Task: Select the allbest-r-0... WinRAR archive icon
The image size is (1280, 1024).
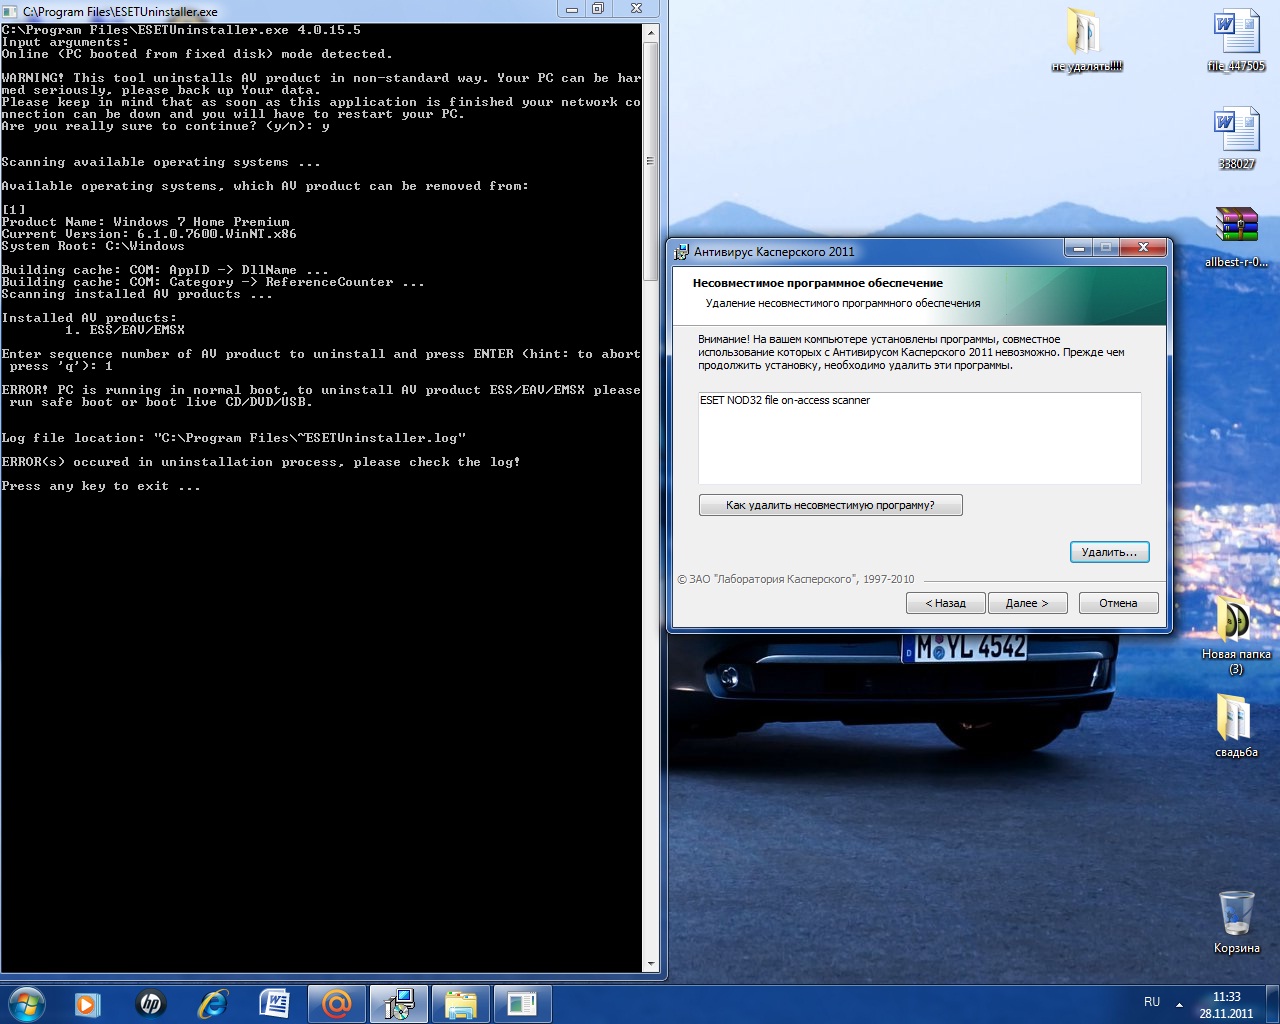Action: pos(1236,236)
